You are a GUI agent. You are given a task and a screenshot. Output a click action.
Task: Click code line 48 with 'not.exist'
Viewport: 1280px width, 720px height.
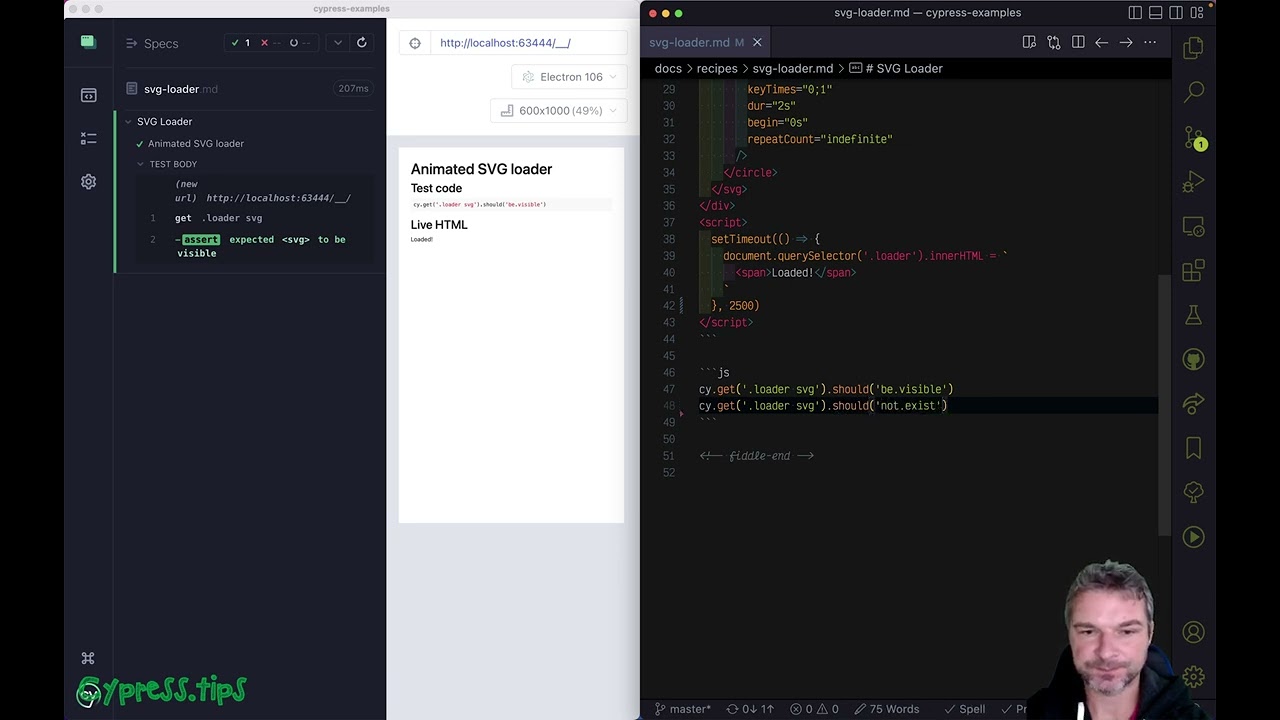tap(823, 406)
